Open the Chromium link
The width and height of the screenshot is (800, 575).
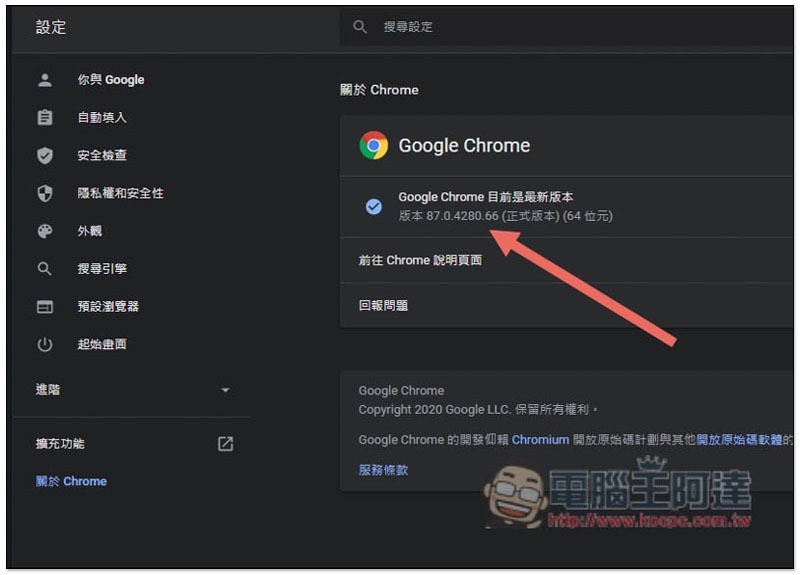pyautogui.click(x=540, y=440)
